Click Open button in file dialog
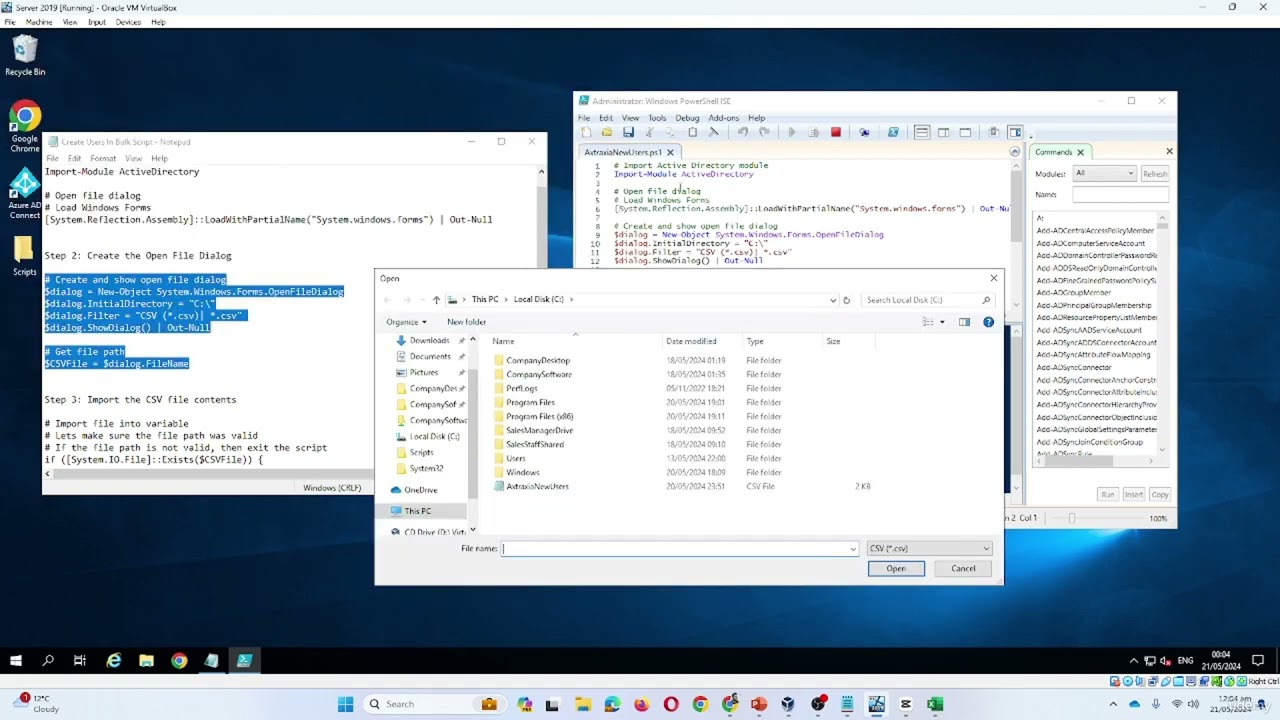 tap(896, 569)
